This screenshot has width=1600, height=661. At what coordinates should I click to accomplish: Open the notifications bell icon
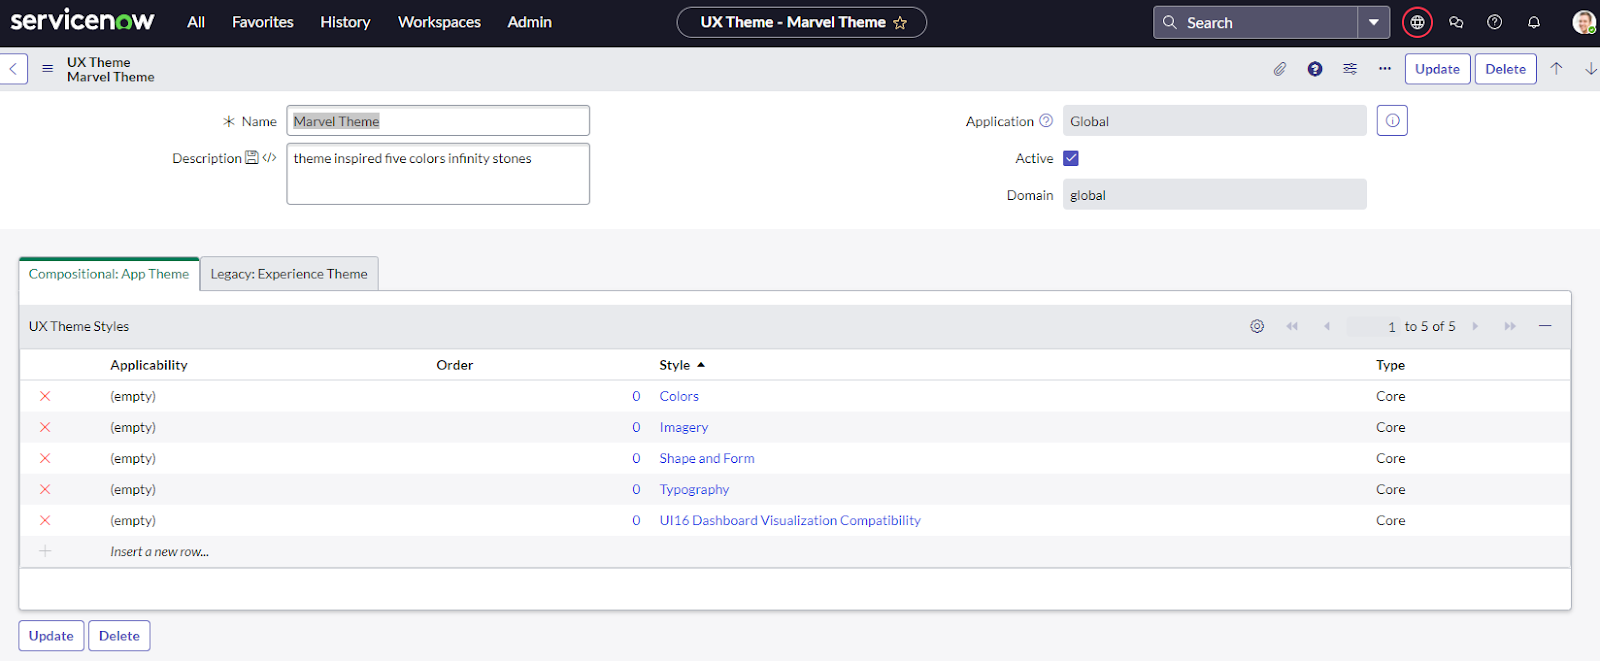[1533, 22]
